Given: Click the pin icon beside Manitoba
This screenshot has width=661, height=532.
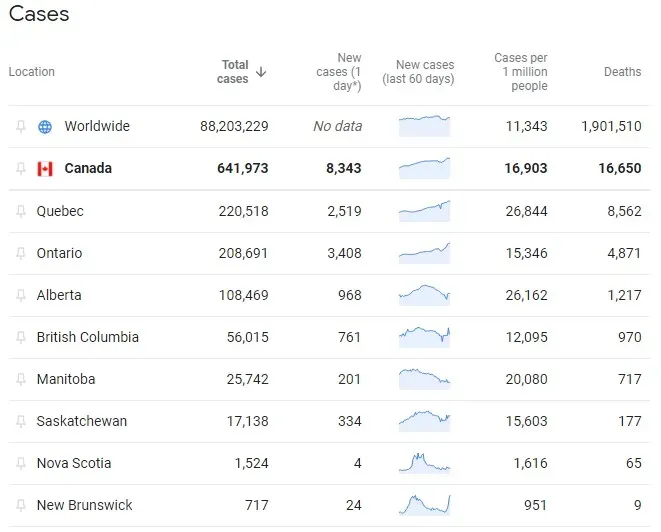Looking at the screenshot, I should (x=20, y=379).
